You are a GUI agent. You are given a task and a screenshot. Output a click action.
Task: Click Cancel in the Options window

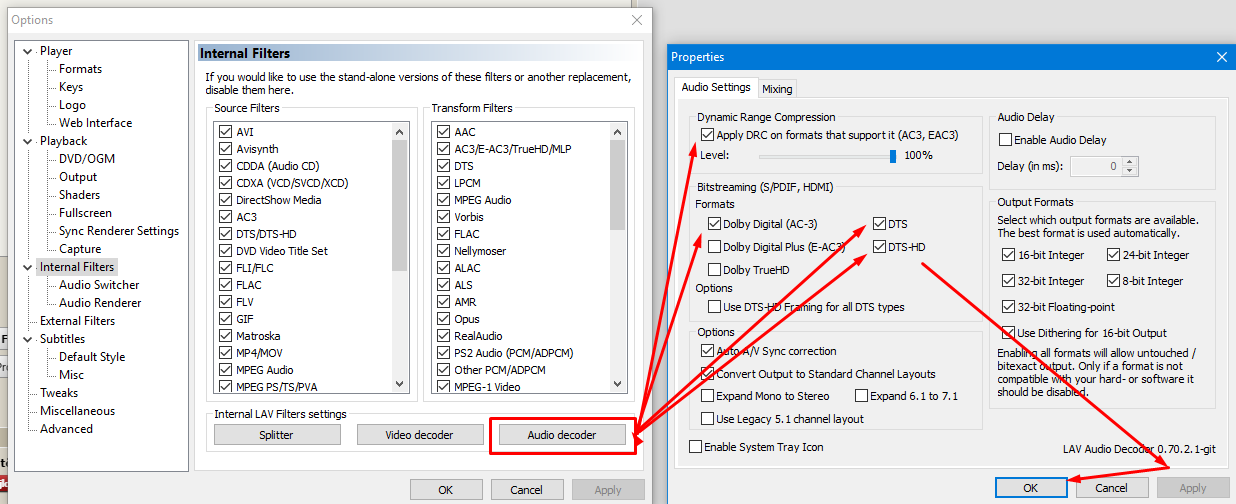point(526,490)
